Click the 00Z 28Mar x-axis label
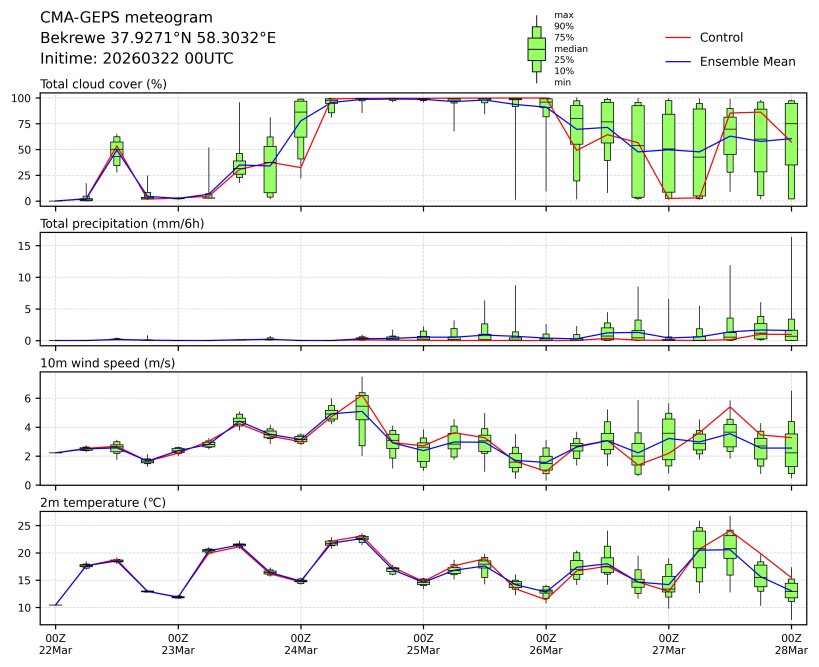Image resolution: width=819 pixels, height=667 pixels. [792, 643]
